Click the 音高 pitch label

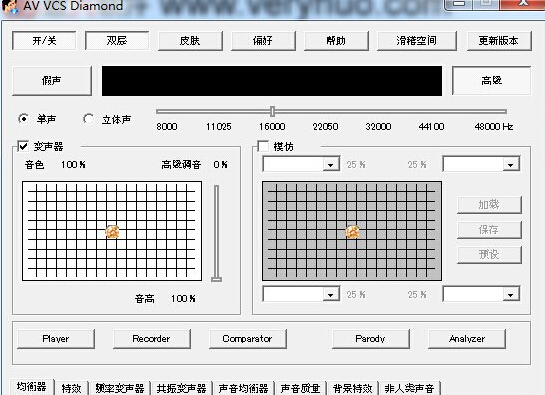click(x=145, y=298)
